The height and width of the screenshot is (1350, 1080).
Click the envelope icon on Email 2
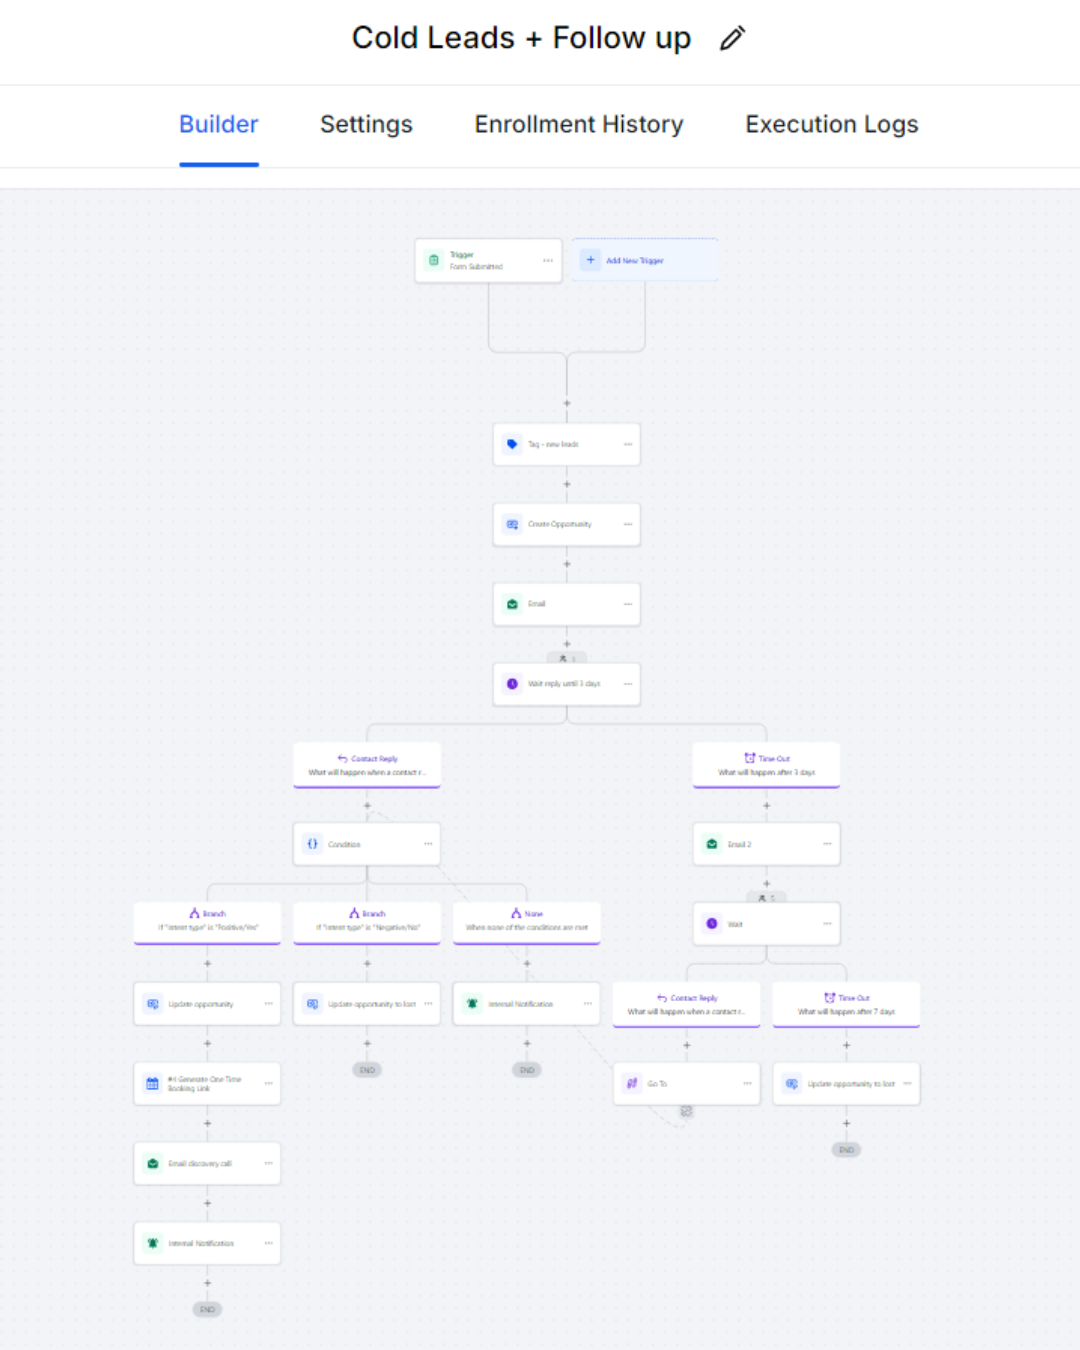tap(712, 844)
